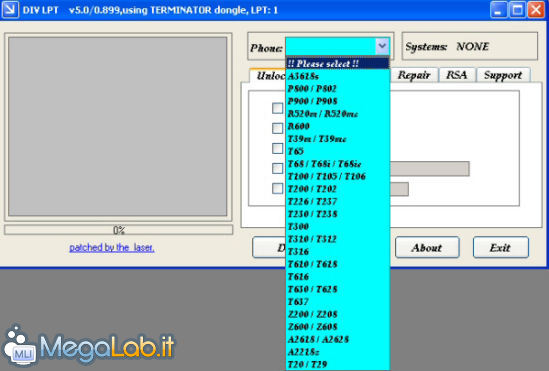Open the 'patched by the laser' link
This screenshot has width=549, height=371.
tap(112, 247)
